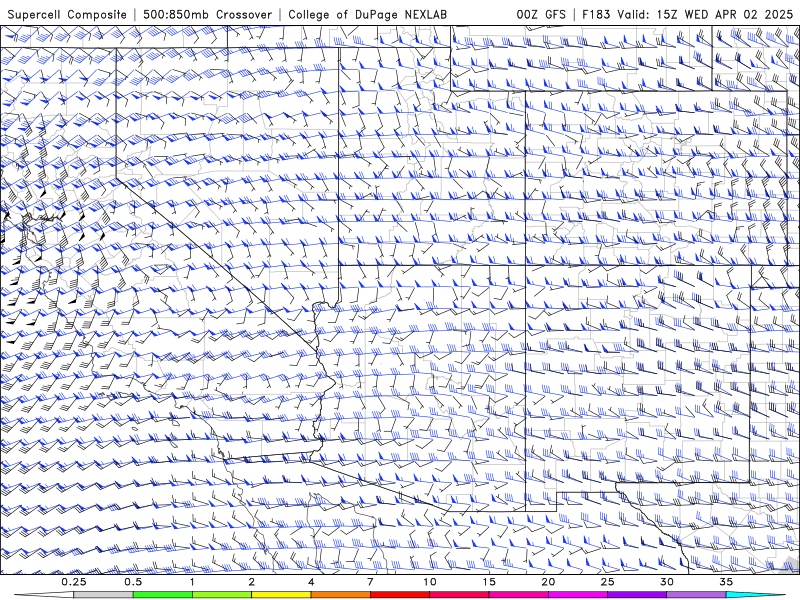Screen dimensions: 800x600
Task: Click the 'Supercell Composite' title text
Action: pos(66,14)
